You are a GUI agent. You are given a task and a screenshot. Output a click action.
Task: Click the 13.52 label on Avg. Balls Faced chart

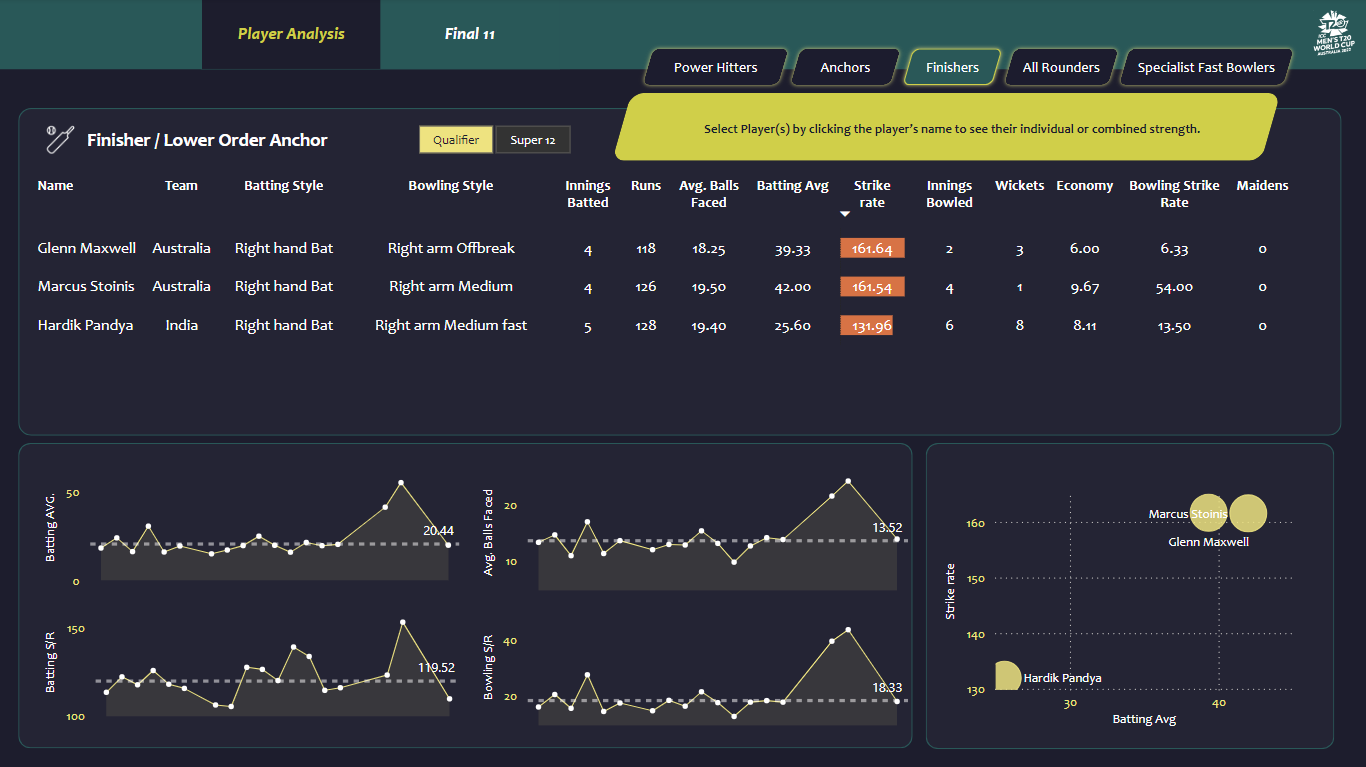tap(887, 528)
